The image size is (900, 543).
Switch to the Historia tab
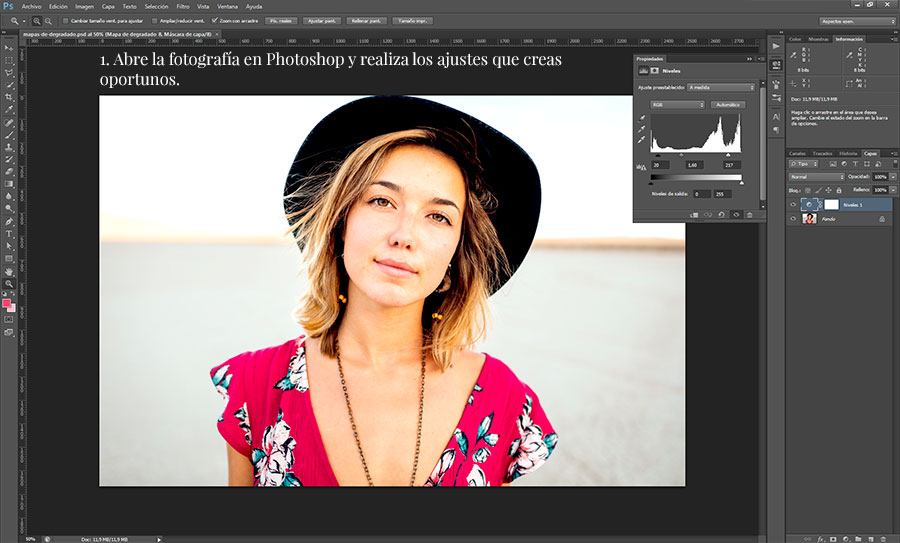tap(847, 153)
